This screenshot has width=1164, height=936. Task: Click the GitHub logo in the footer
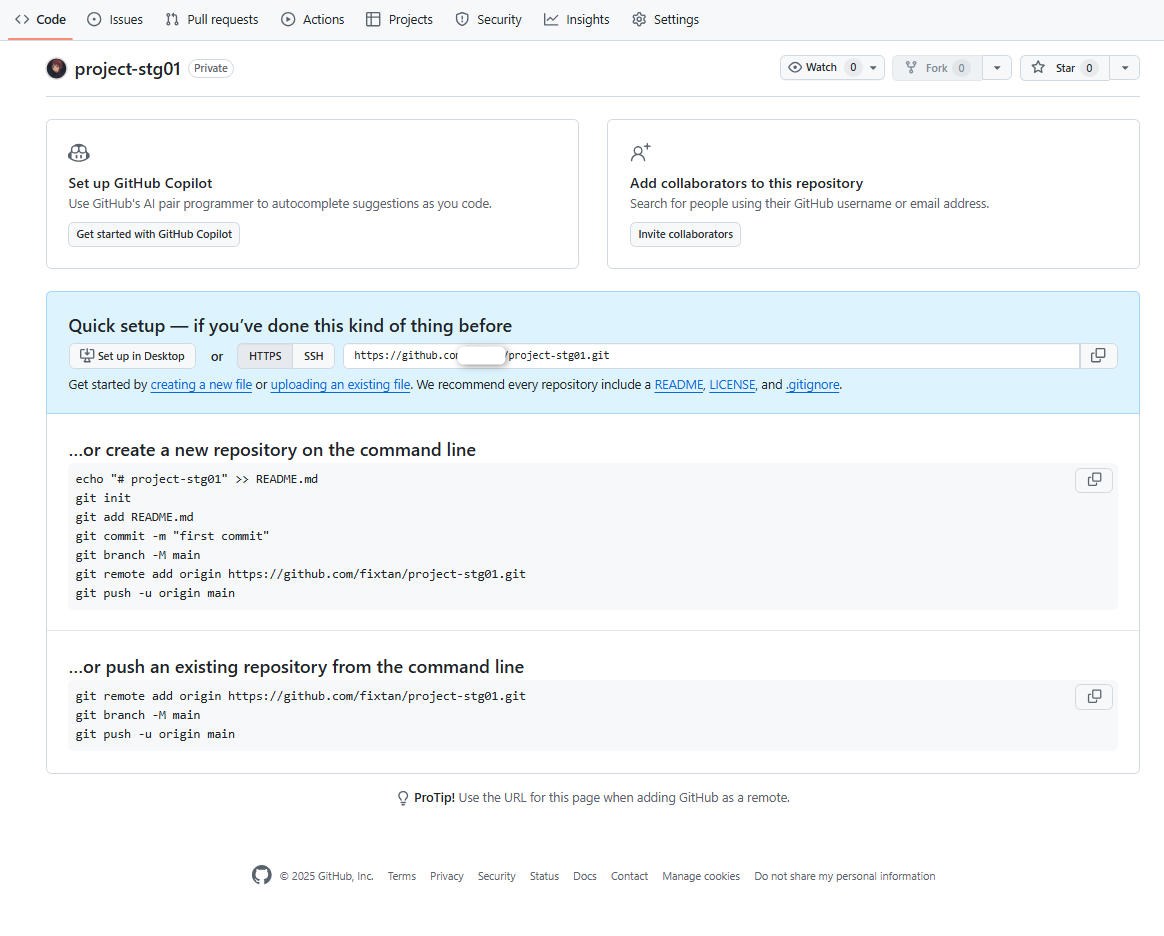(261, 876)
